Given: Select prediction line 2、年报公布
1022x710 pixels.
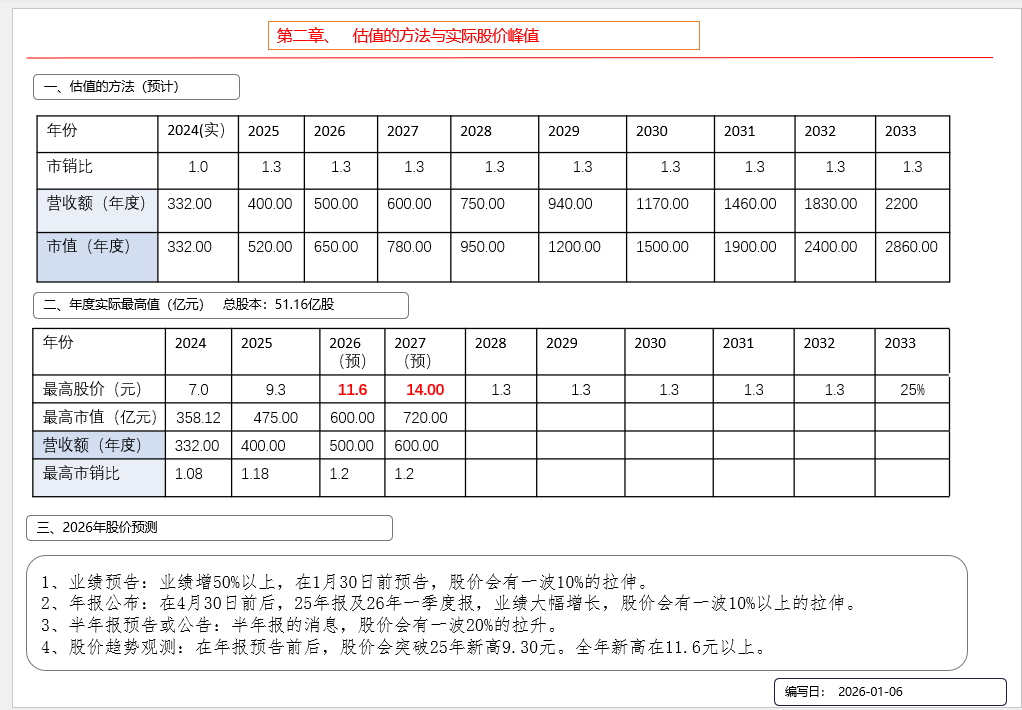Looking at the screenshot, I should [448, 603].
